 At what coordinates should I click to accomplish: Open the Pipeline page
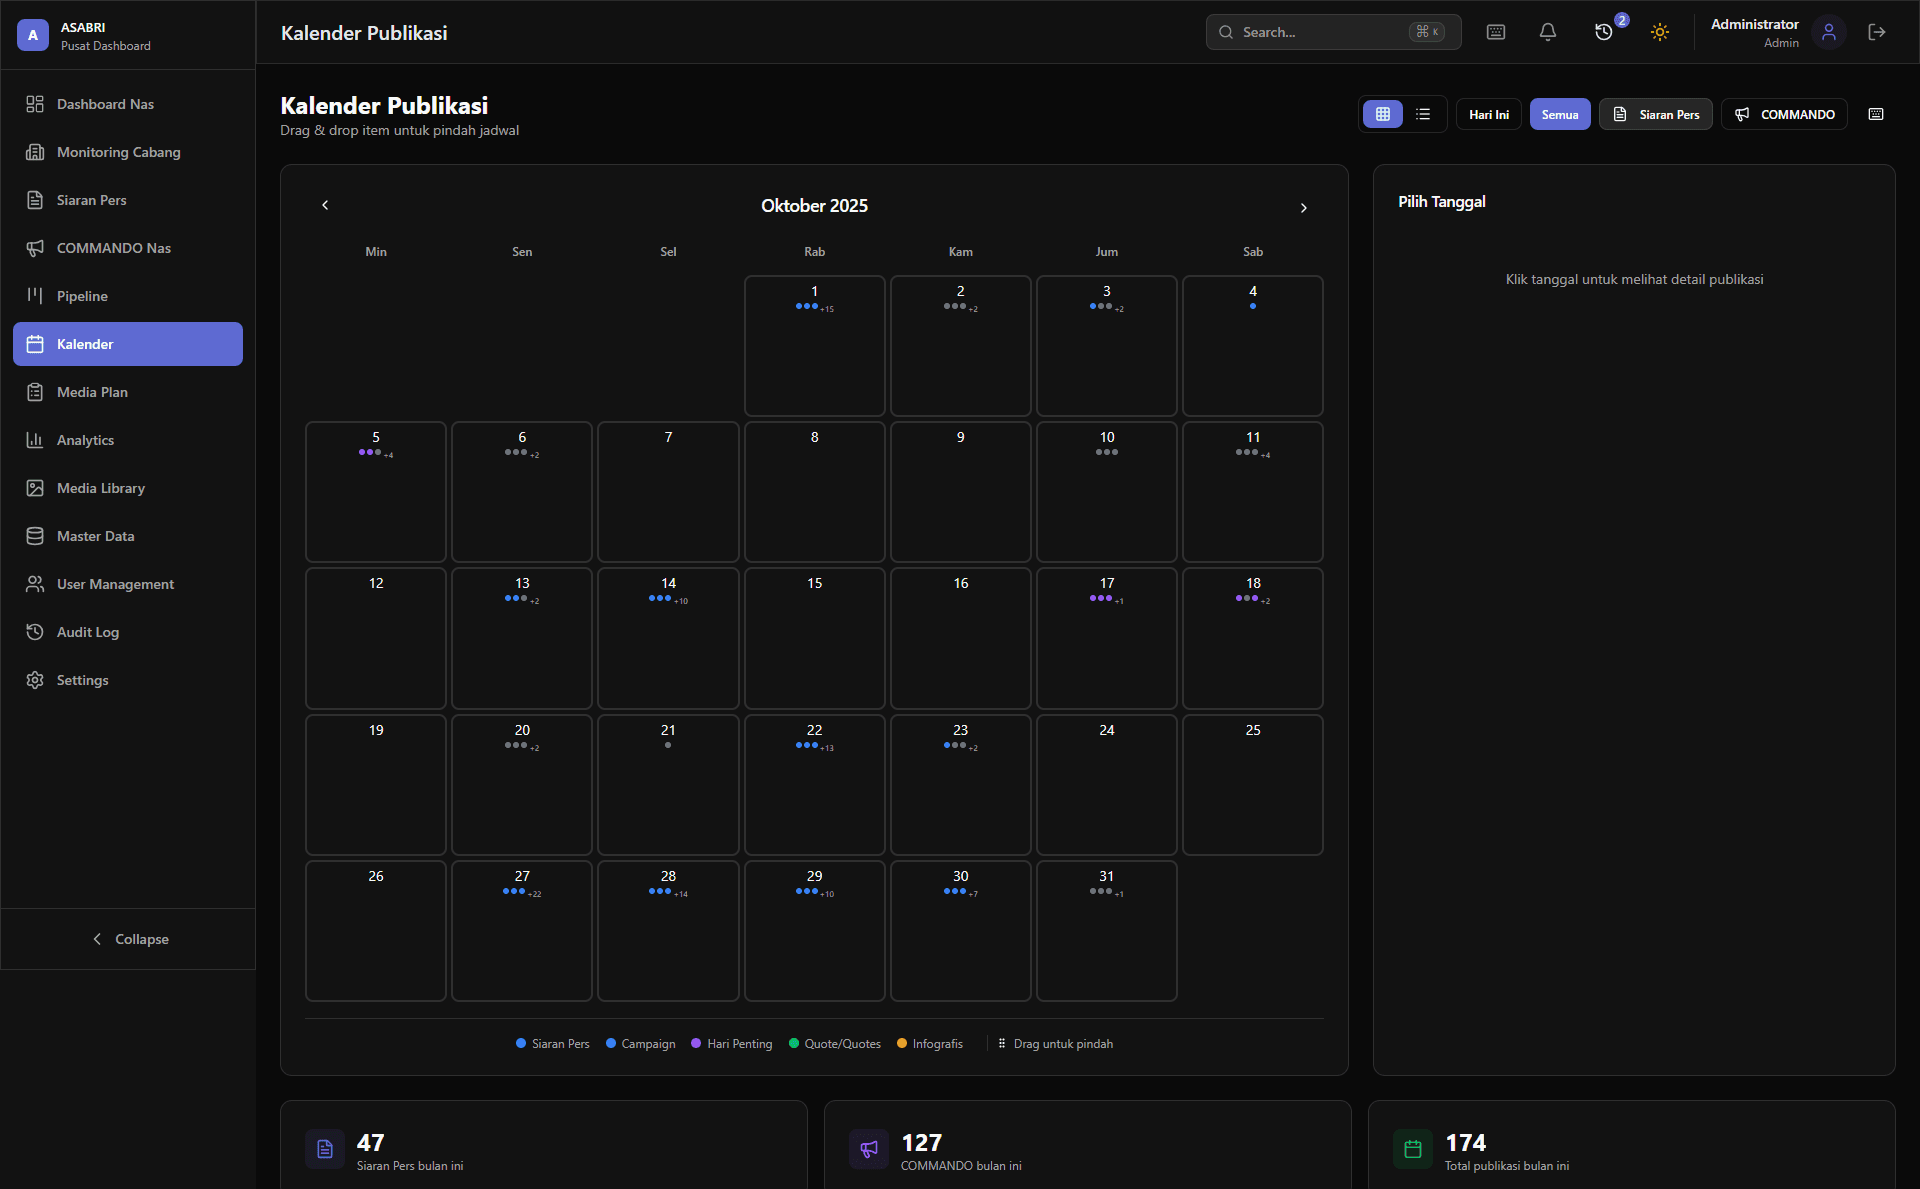click(128, 296)
